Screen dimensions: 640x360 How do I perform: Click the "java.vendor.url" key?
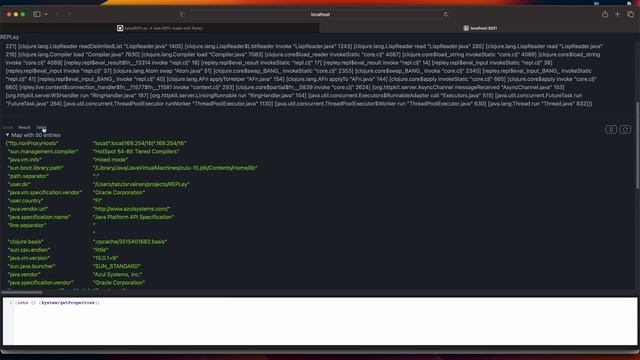coord(28,209)
